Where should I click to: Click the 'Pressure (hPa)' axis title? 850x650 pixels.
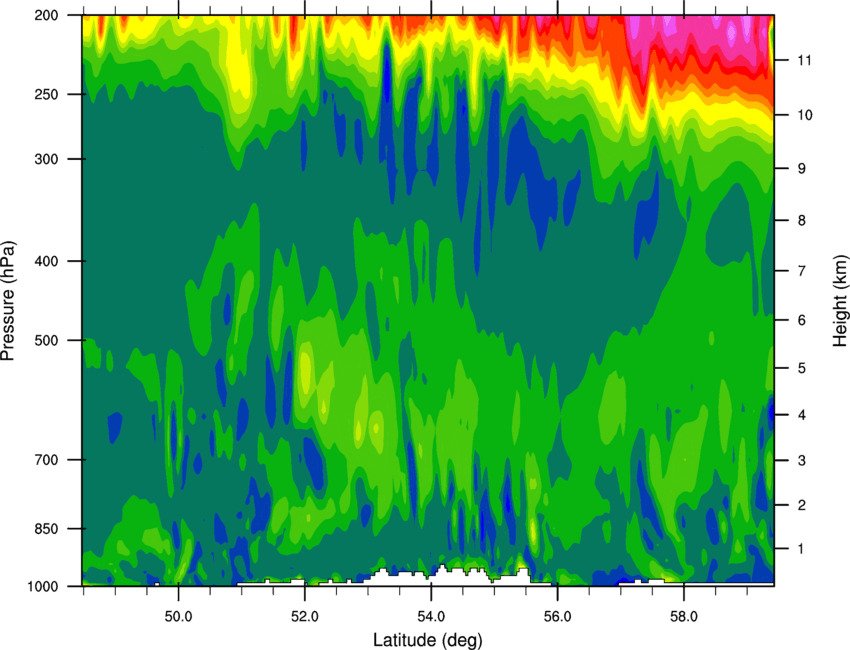pos(8,300)
